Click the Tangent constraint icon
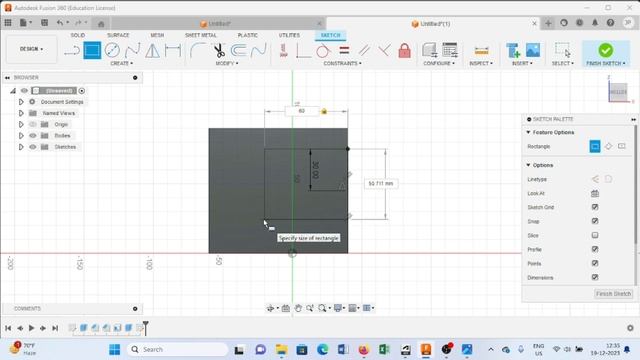This screenshot has width=640, height=360. click(323, 51)
